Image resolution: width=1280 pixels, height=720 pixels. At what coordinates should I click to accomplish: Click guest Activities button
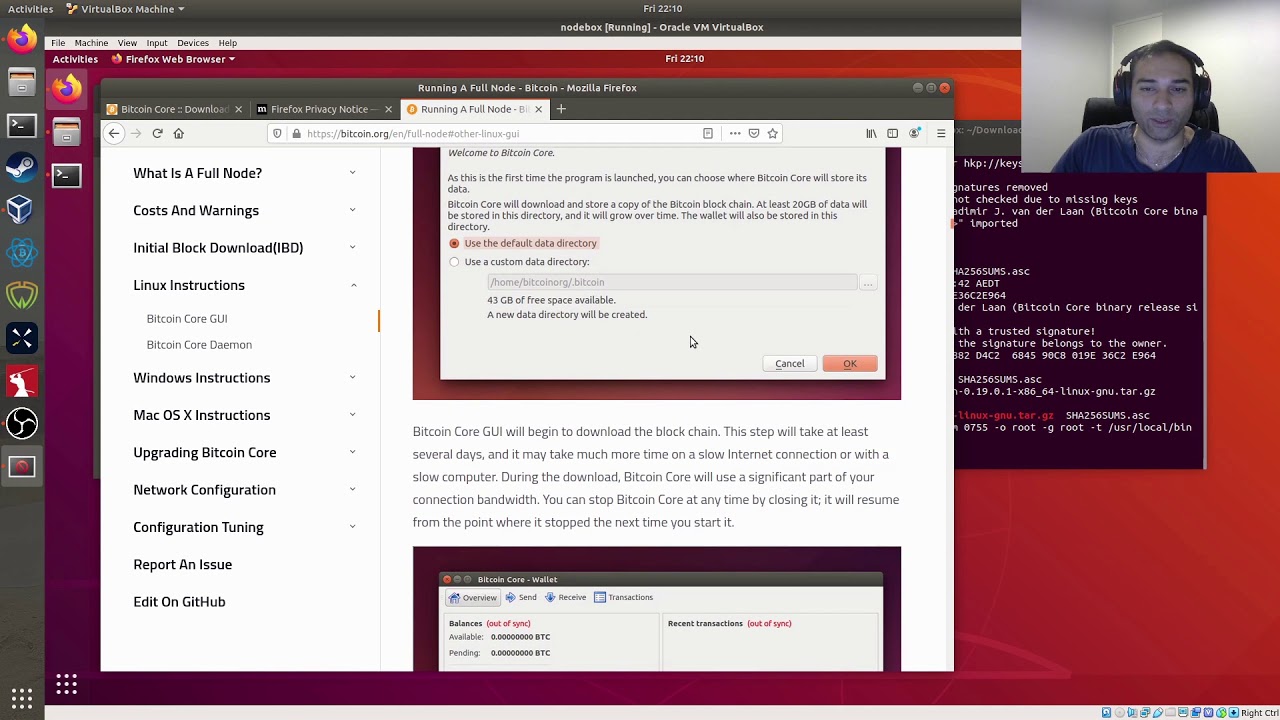(x=75, y=59)
